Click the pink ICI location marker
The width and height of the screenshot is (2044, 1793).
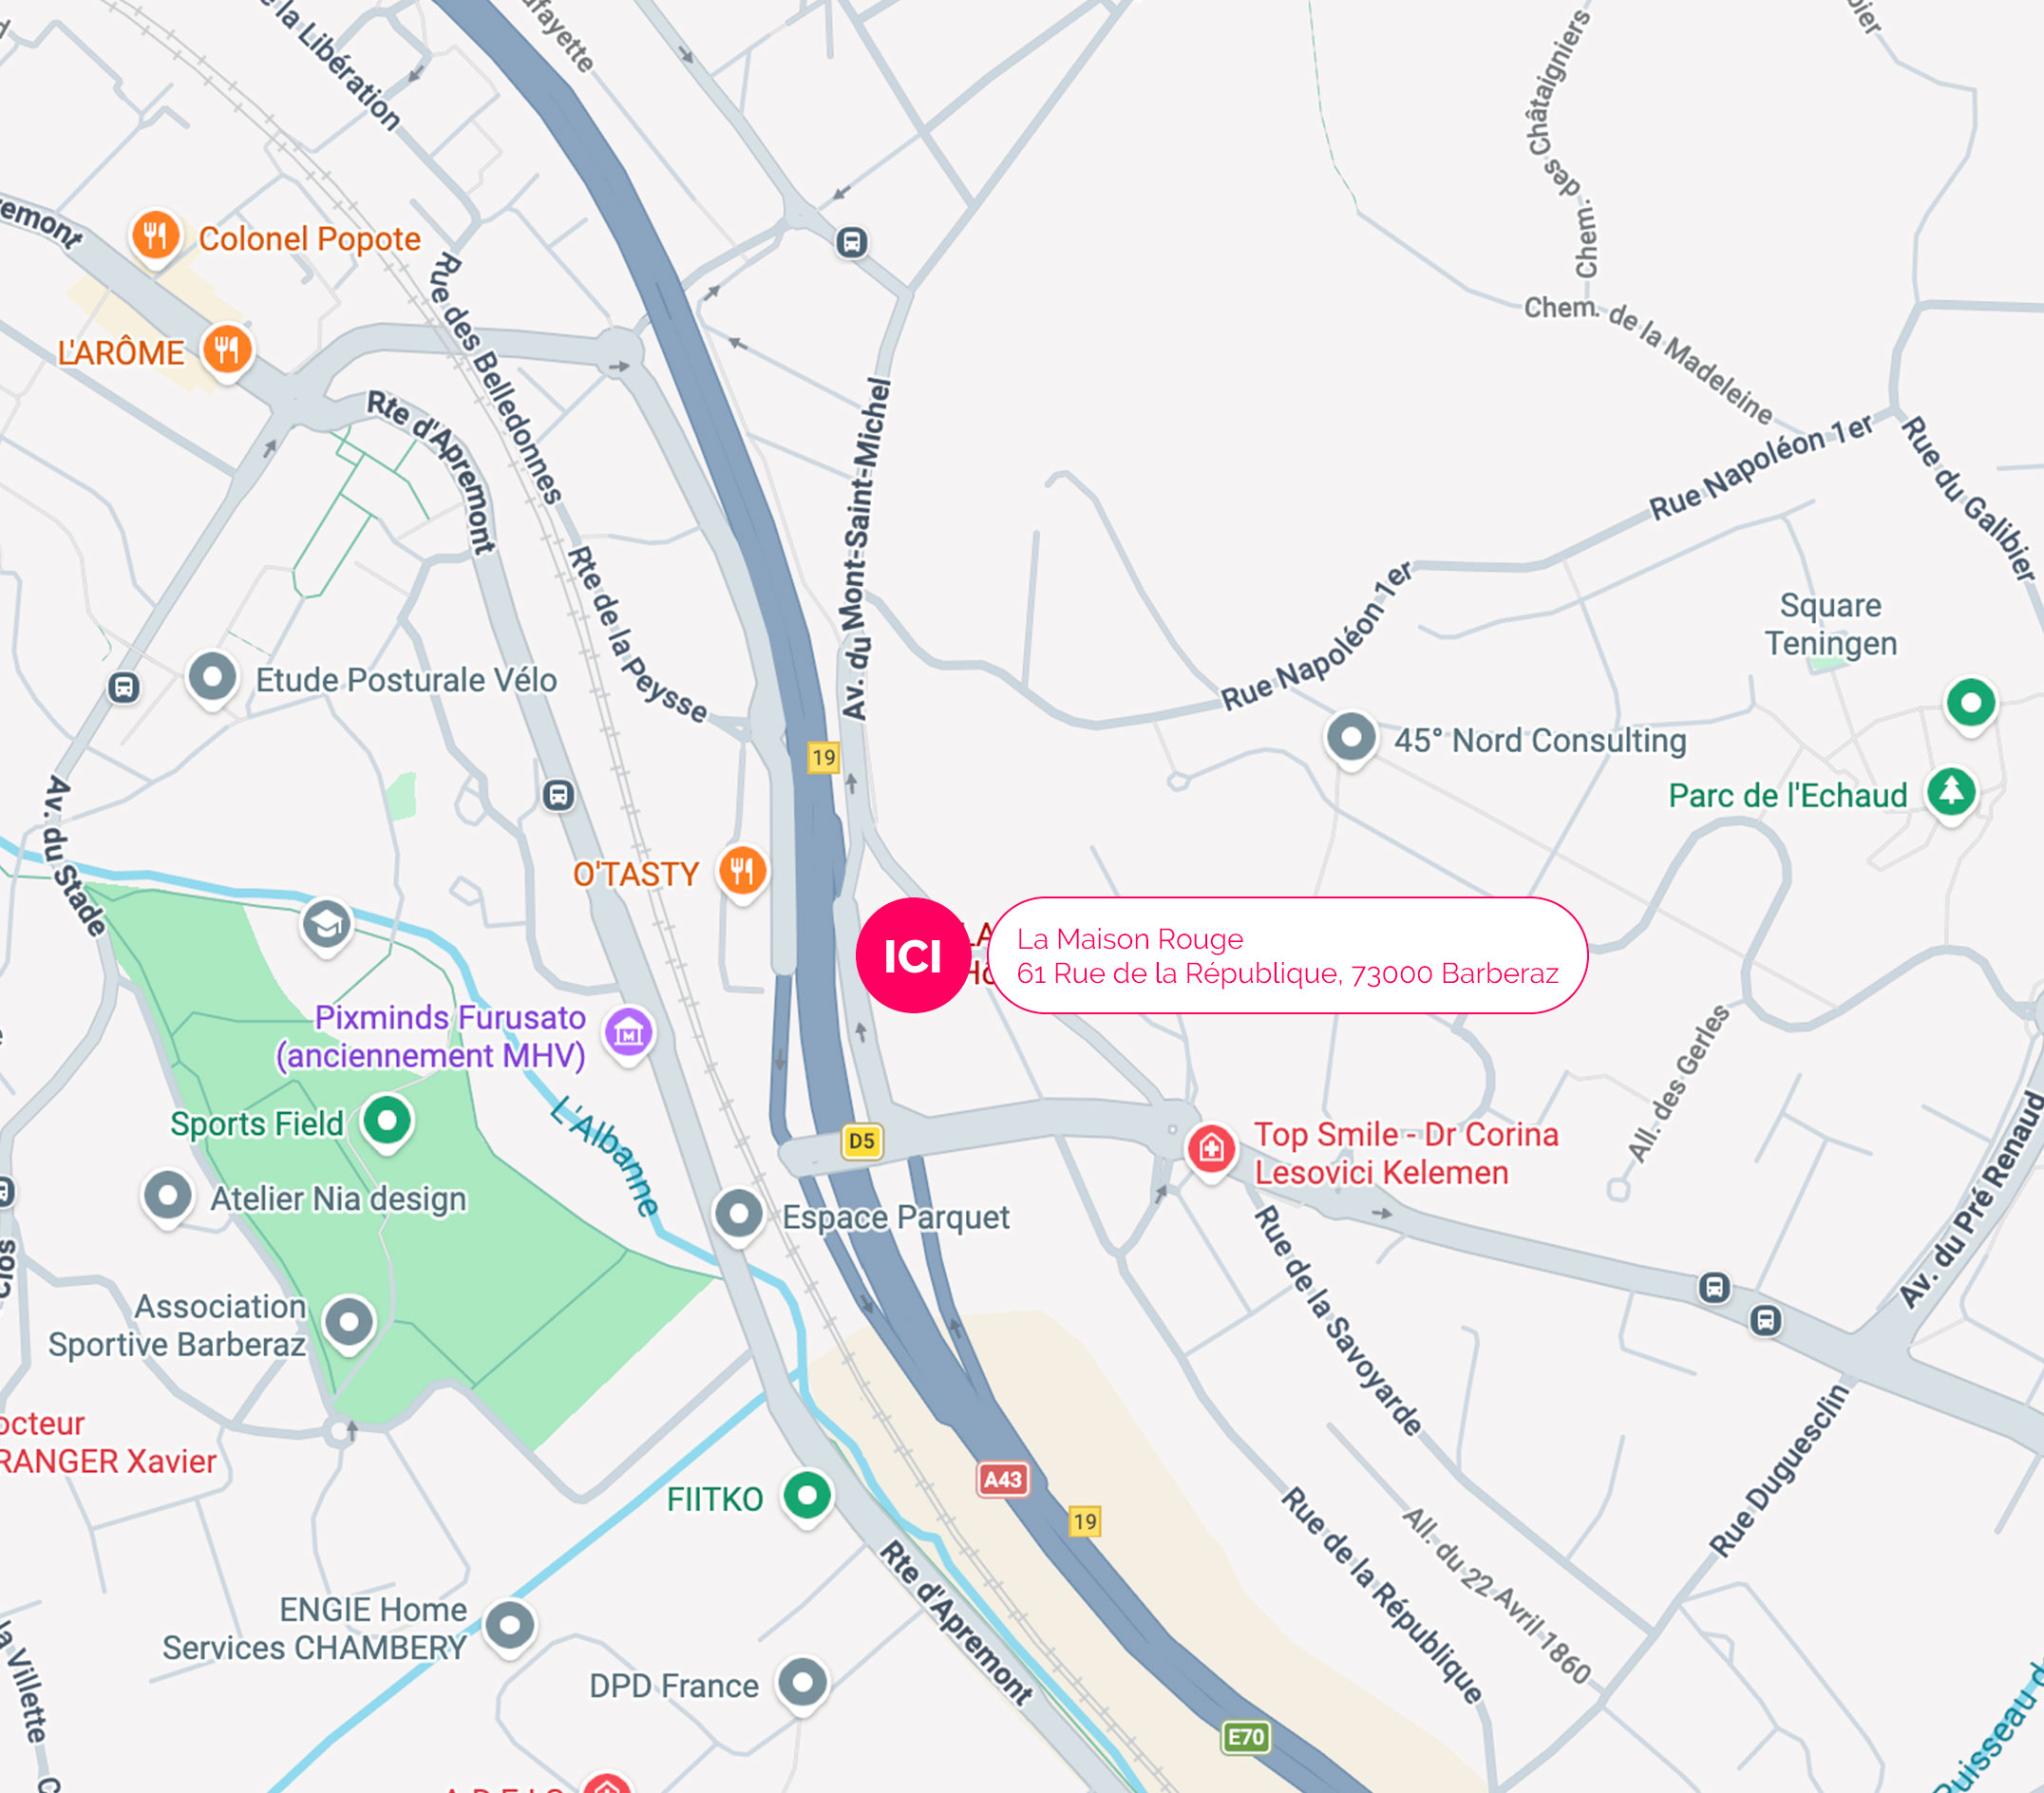point(913,956)
